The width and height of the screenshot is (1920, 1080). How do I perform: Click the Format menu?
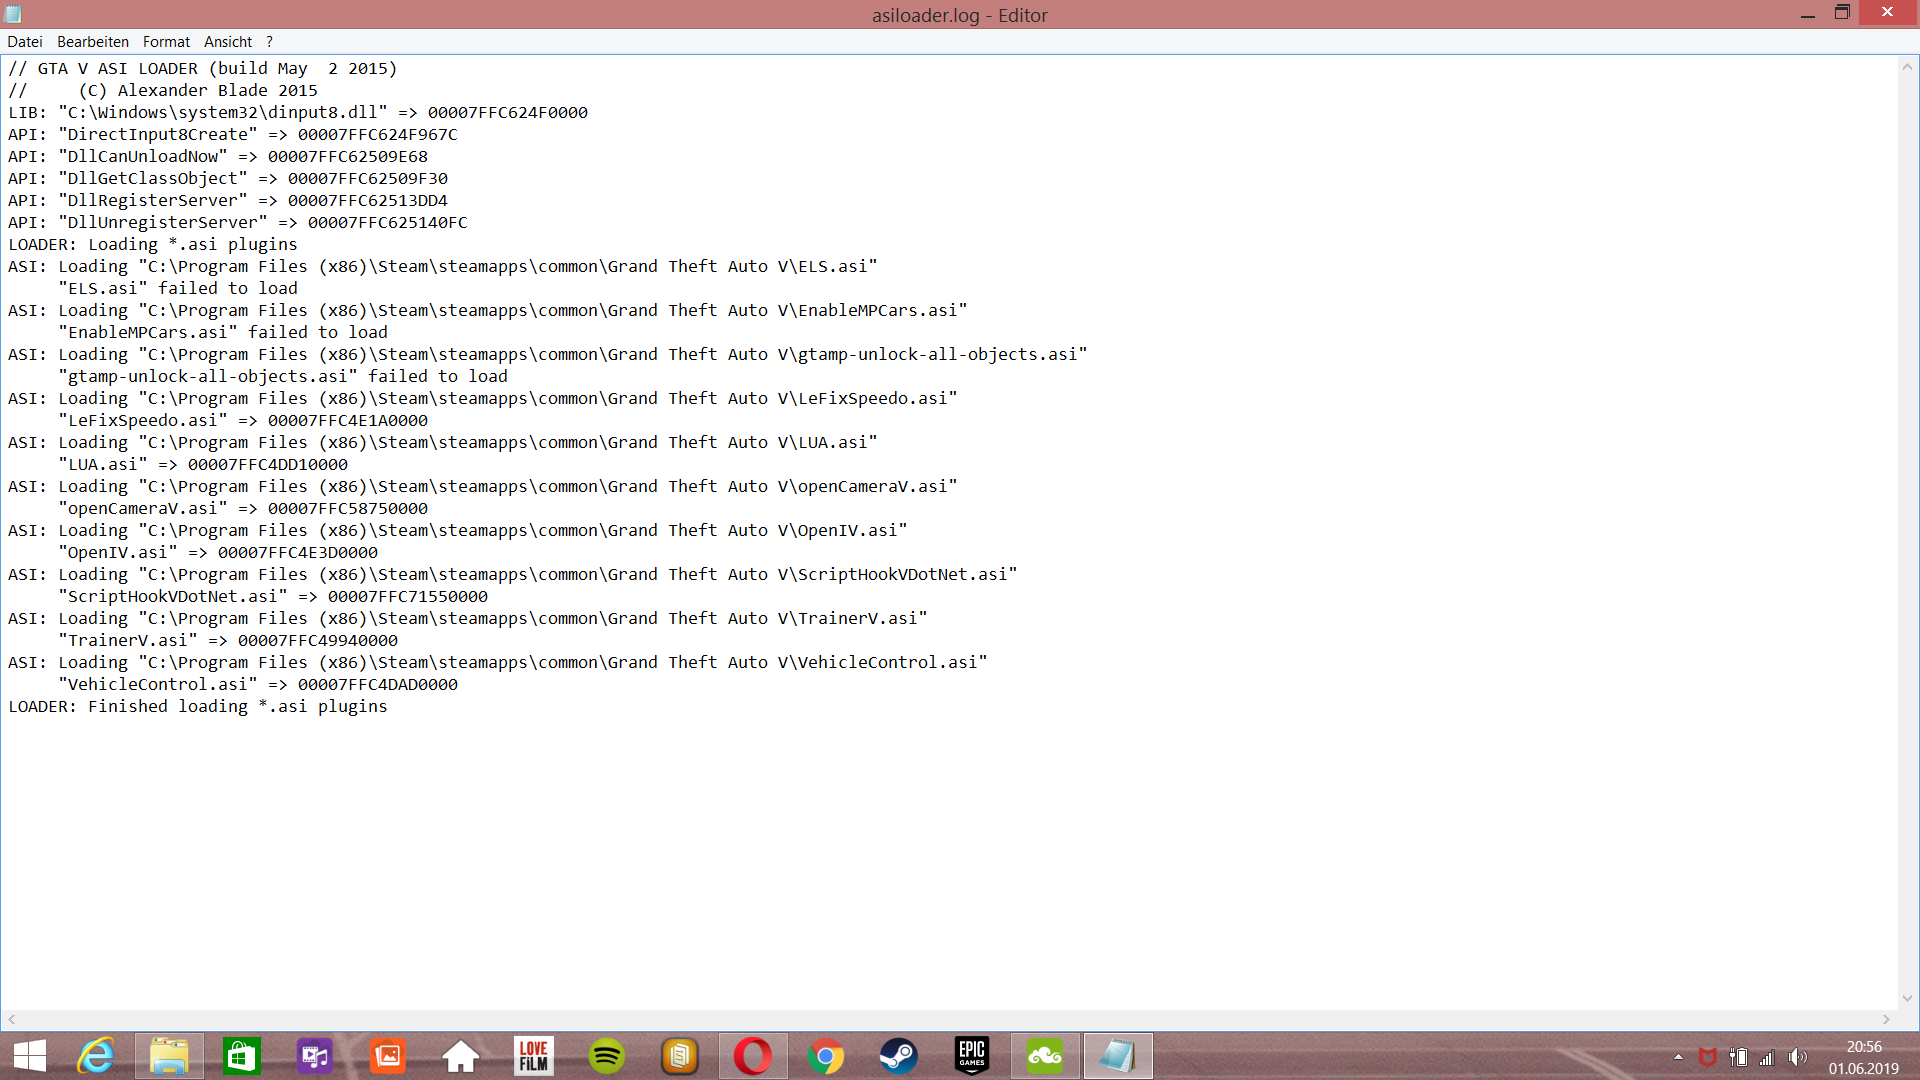click(x=166, y=42)
